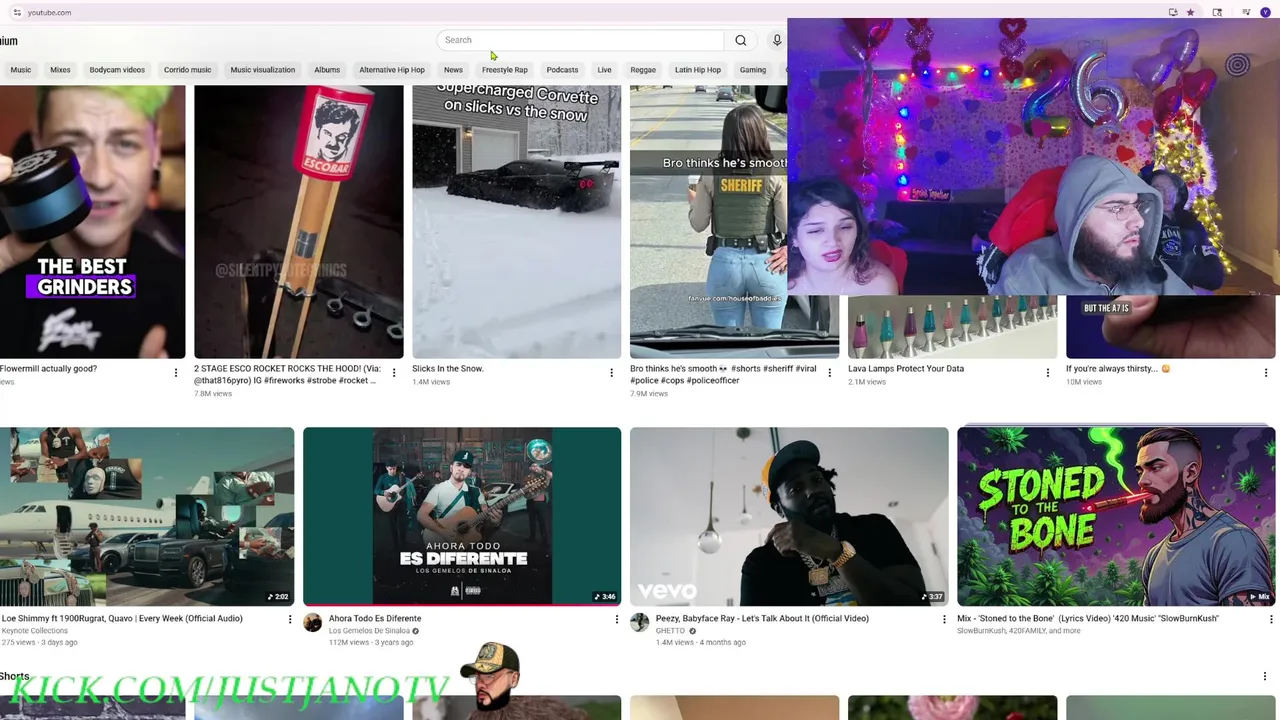The height and width of the screenshot is (720, 1280).
Task: Open more options for Flowermill short
Action: tap(176, 373)
